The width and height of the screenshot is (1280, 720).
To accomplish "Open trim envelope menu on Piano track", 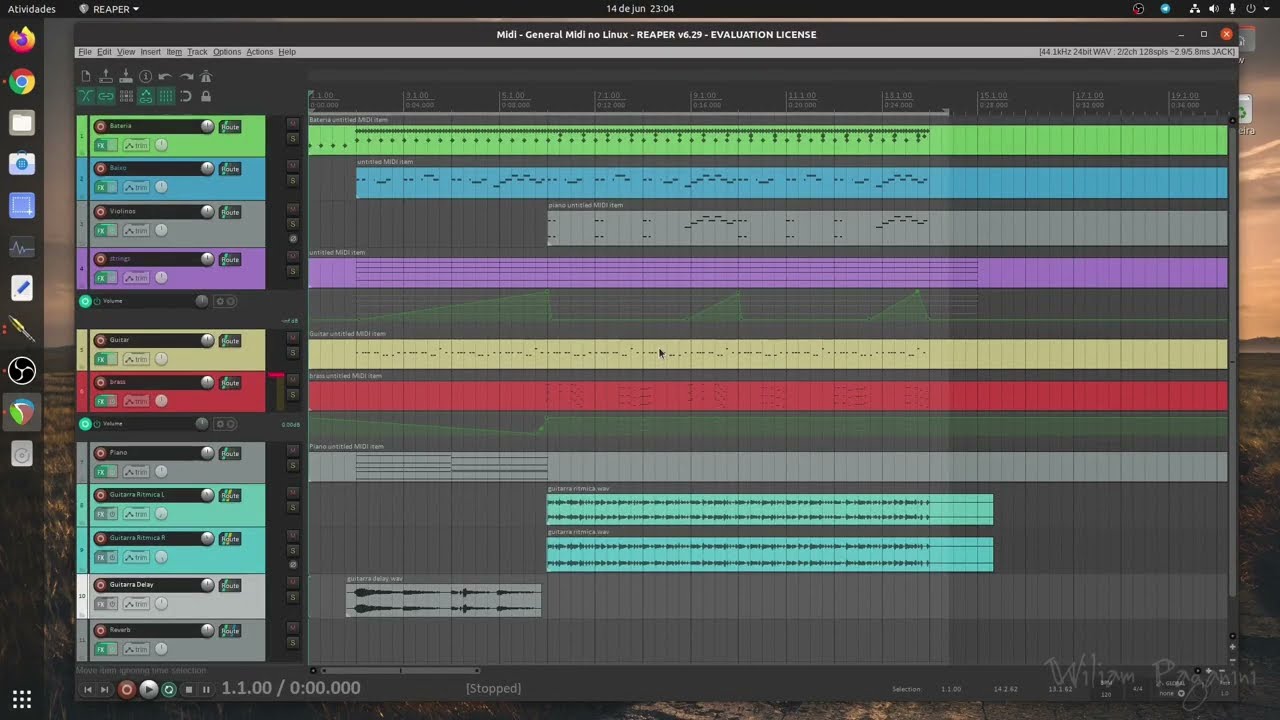I will pos(136,472).
